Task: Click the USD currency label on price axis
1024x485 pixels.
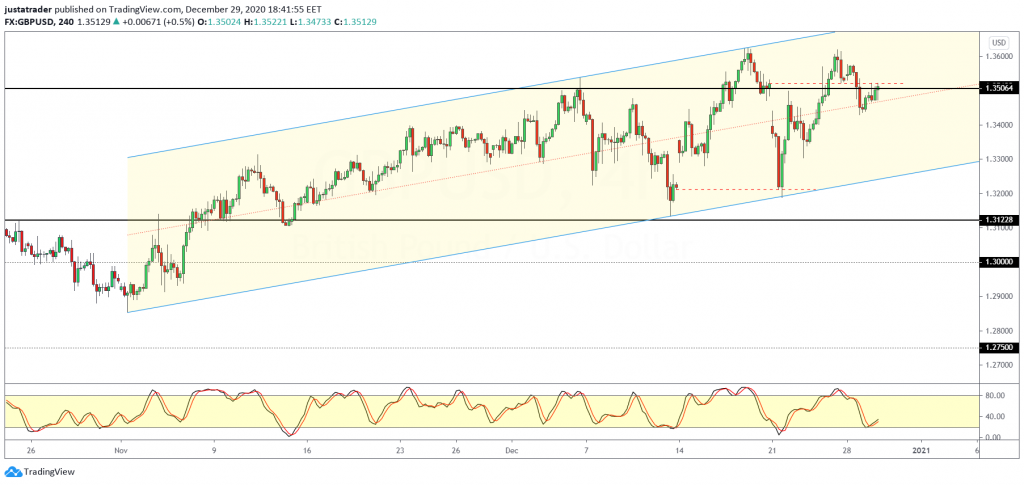Action: [x=997, y=42]
